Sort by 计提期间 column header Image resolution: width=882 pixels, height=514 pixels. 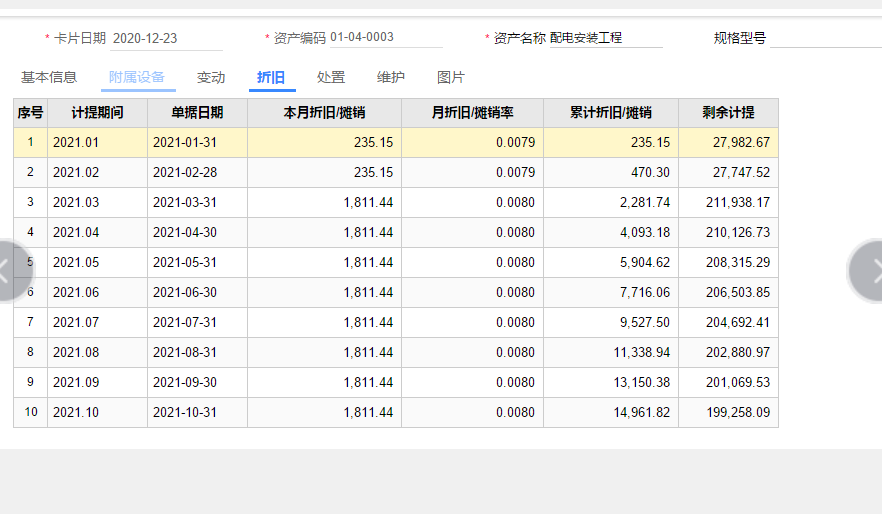coord(97,112)
